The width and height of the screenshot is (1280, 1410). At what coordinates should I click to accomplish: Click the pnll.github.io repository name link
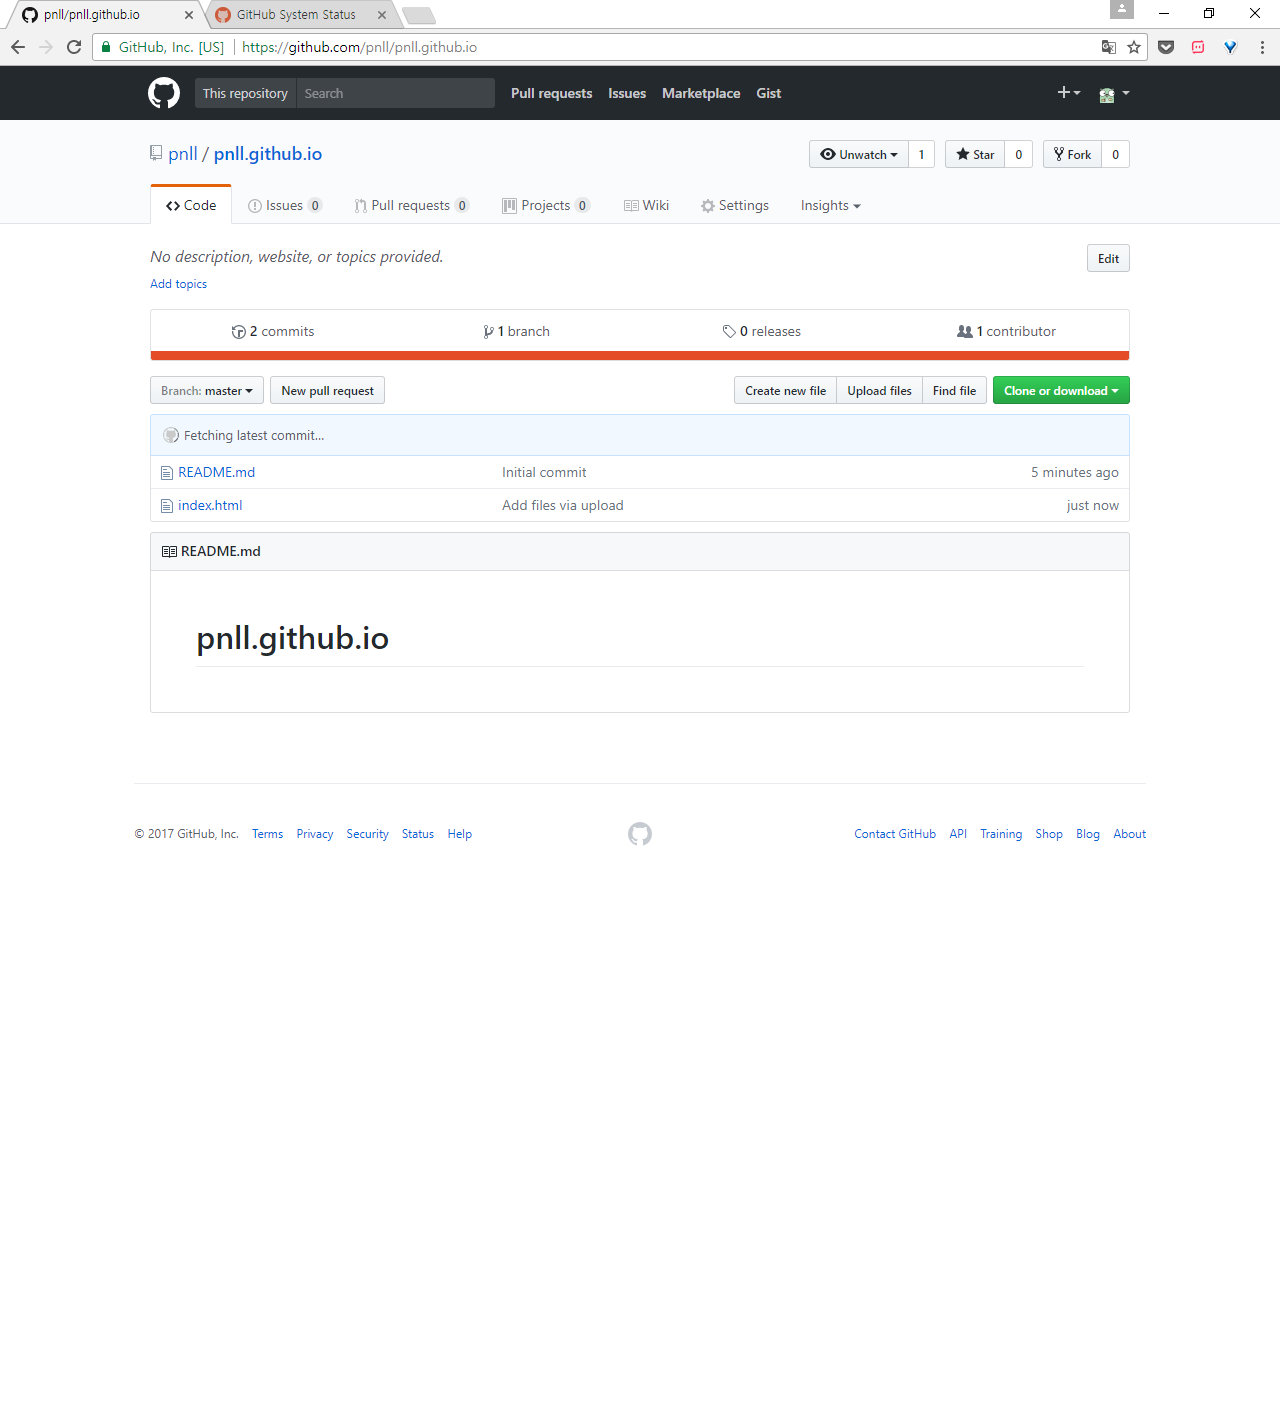pos(268,154)
